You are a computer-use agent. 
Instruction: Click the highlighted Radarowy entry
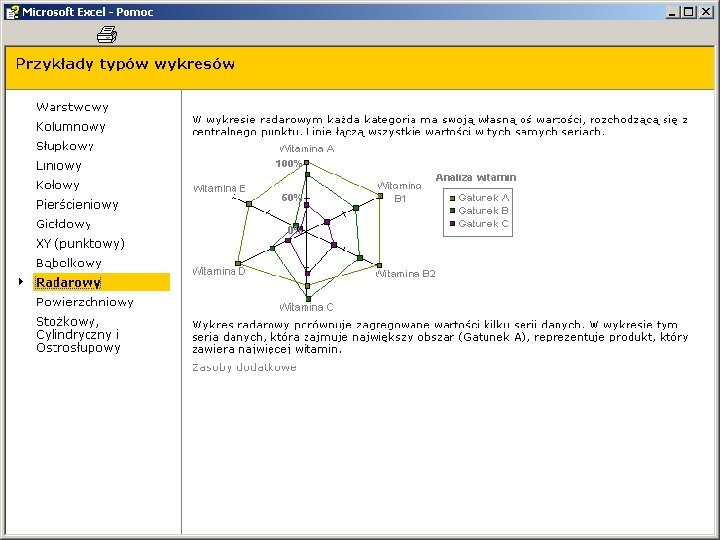pyautogui.click(x=101, y=282)
